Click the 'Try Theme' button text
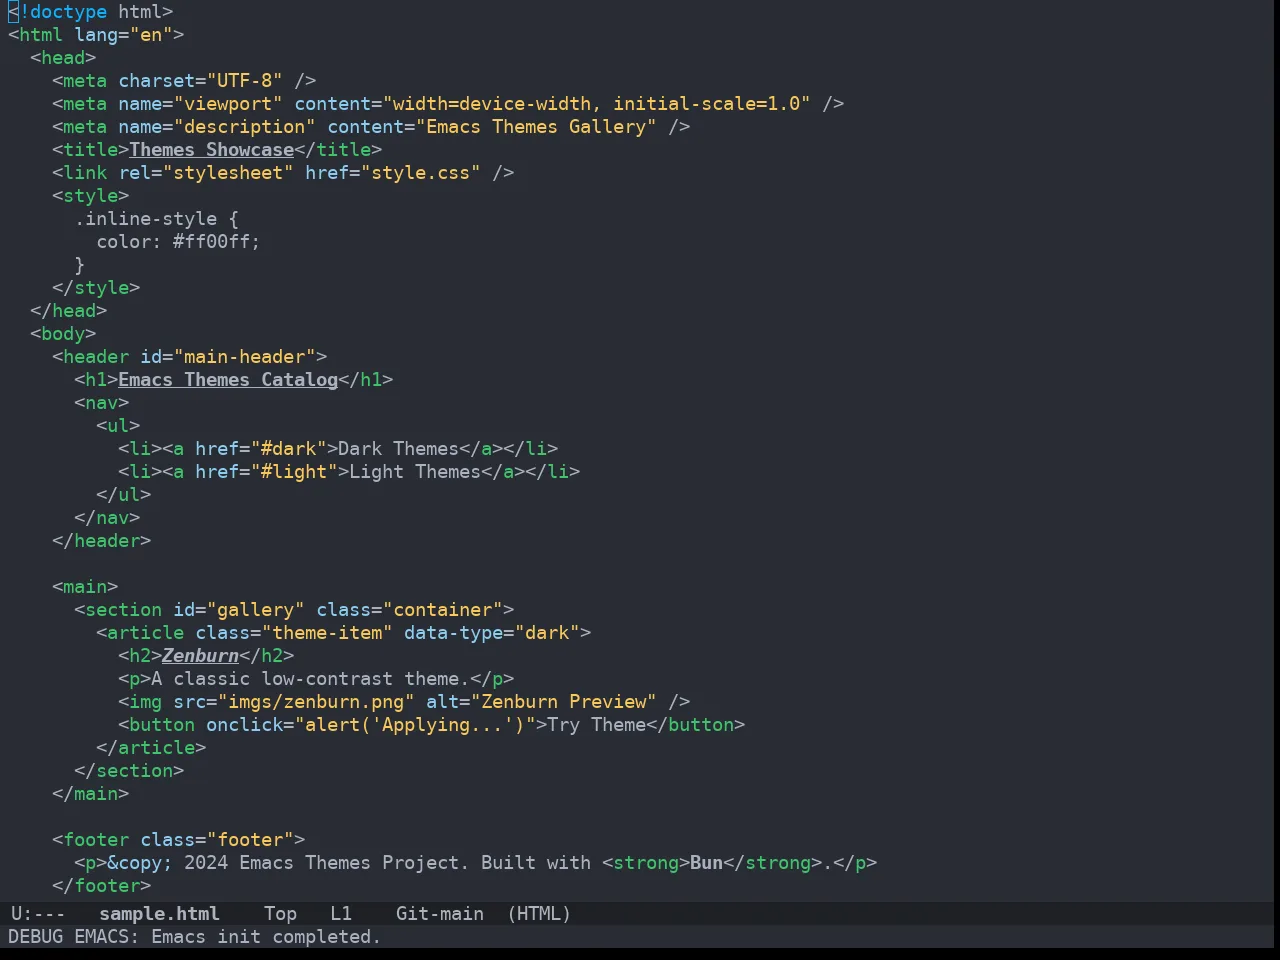 tap(597, 725)
